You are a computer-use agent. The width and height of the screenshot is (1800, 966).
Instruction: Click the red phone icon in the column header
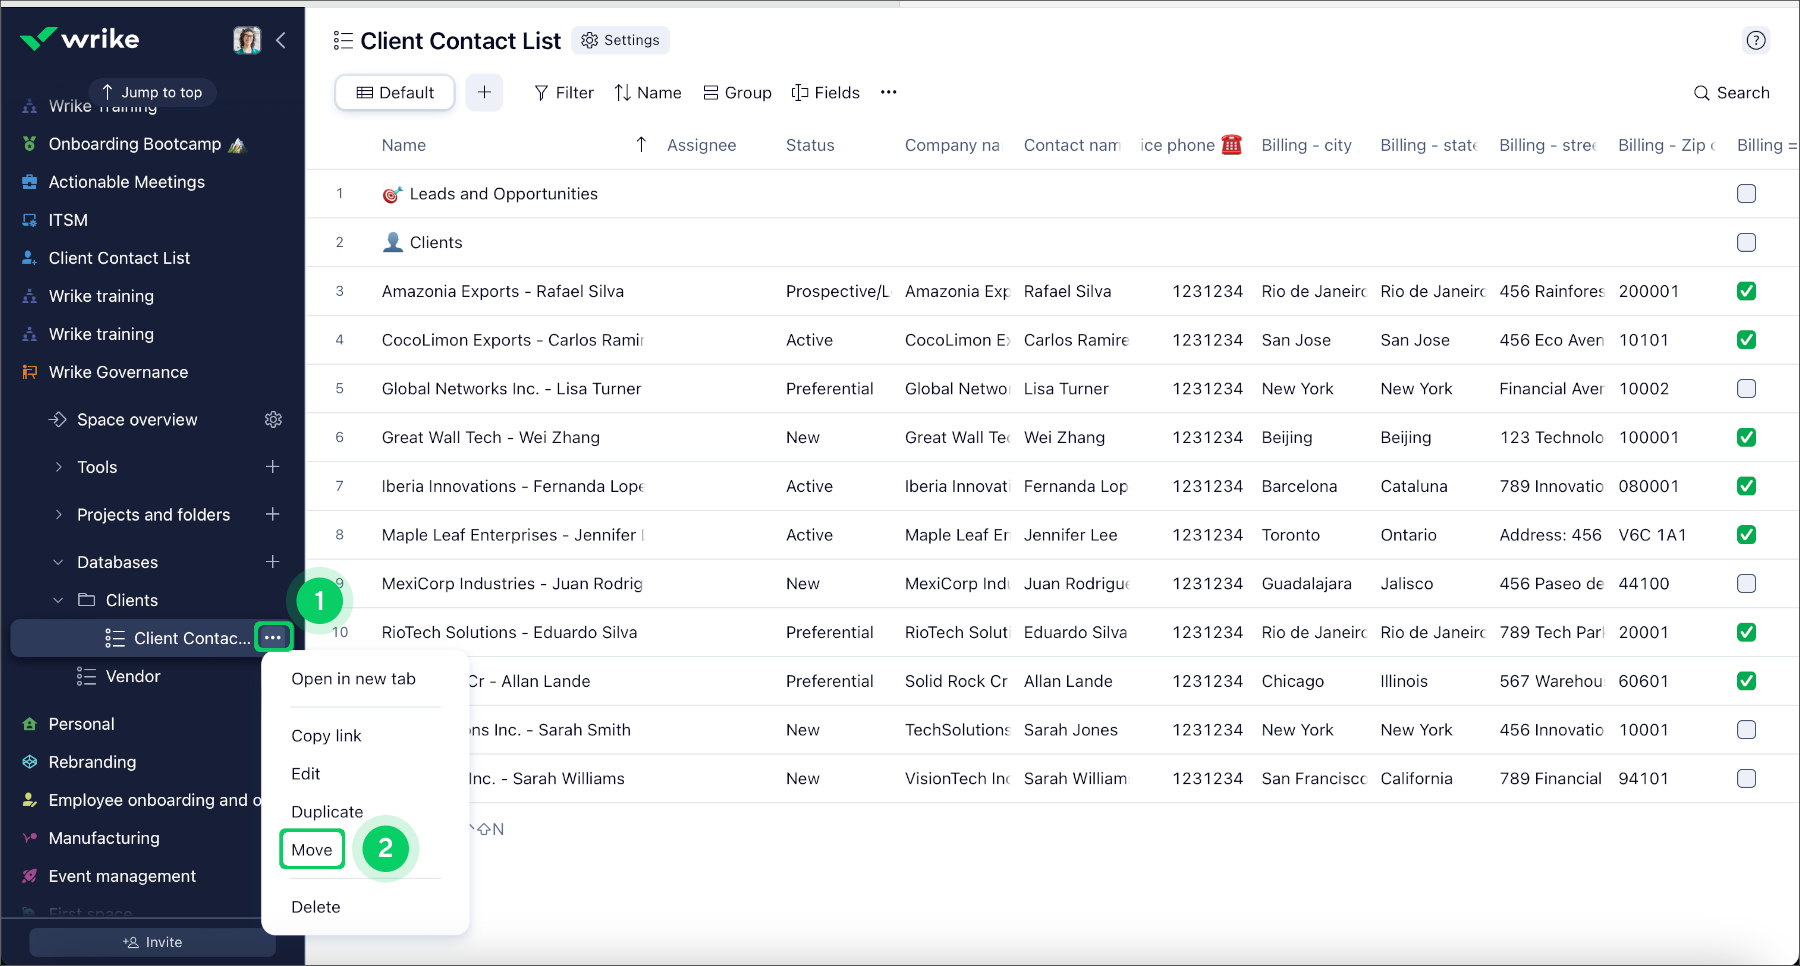1232,144
